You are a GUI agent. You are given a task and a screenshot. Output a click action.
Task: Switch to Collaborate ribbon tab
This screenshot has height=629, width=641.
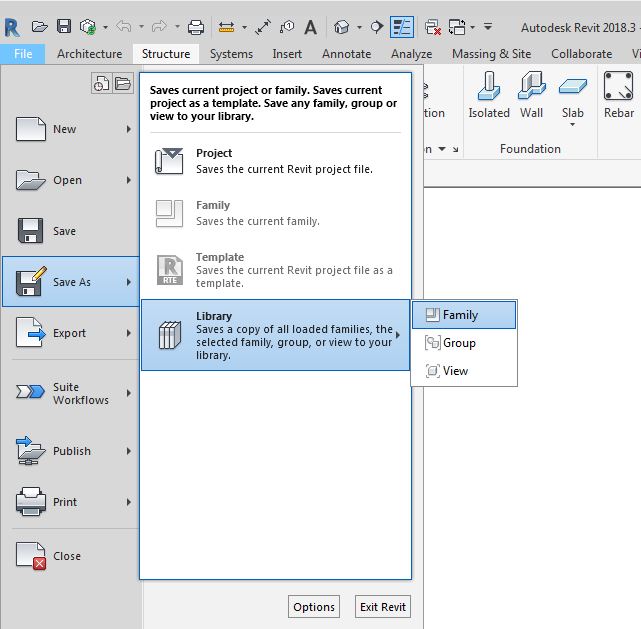click(581, 54)
